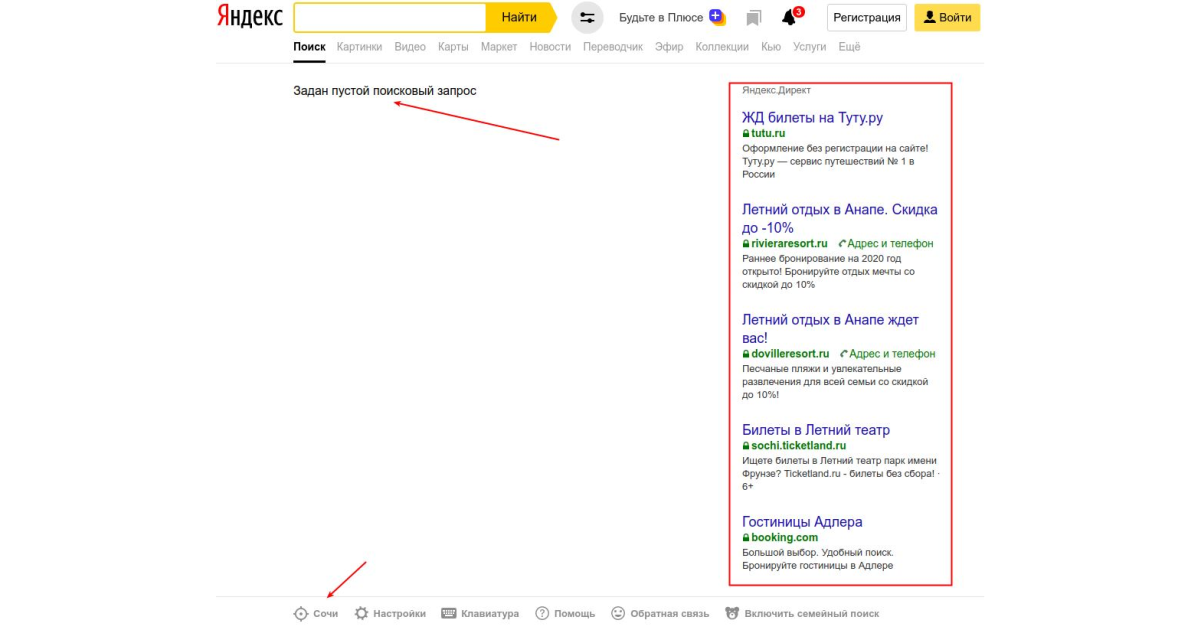Open Будьте в Плюсе link
Image resolution: width=1200 pixels, height=630 pixels.
coord(661,17)
